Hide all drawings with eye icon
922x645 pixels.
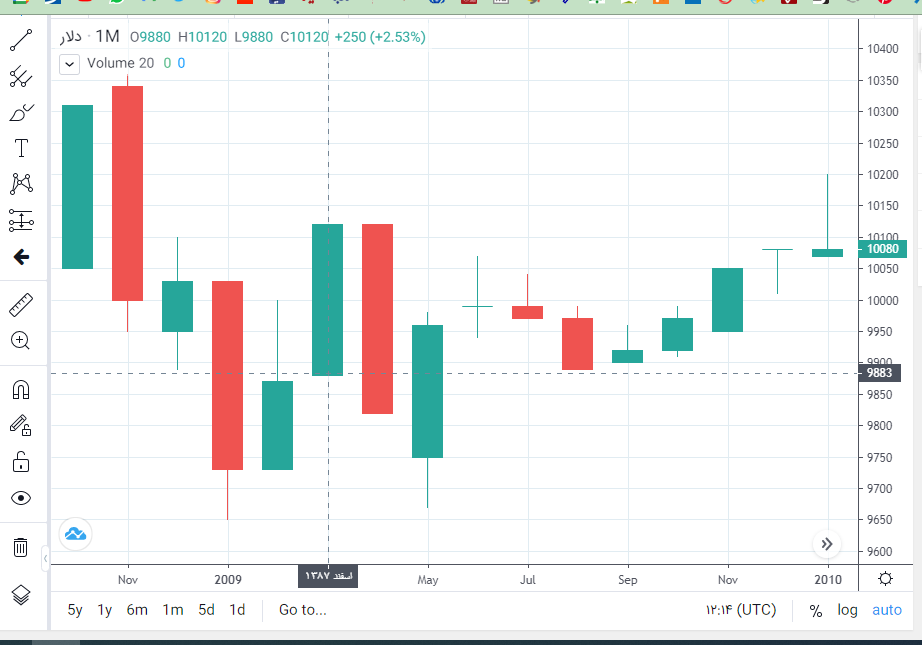pyautogui.click(x=21, y=498)
